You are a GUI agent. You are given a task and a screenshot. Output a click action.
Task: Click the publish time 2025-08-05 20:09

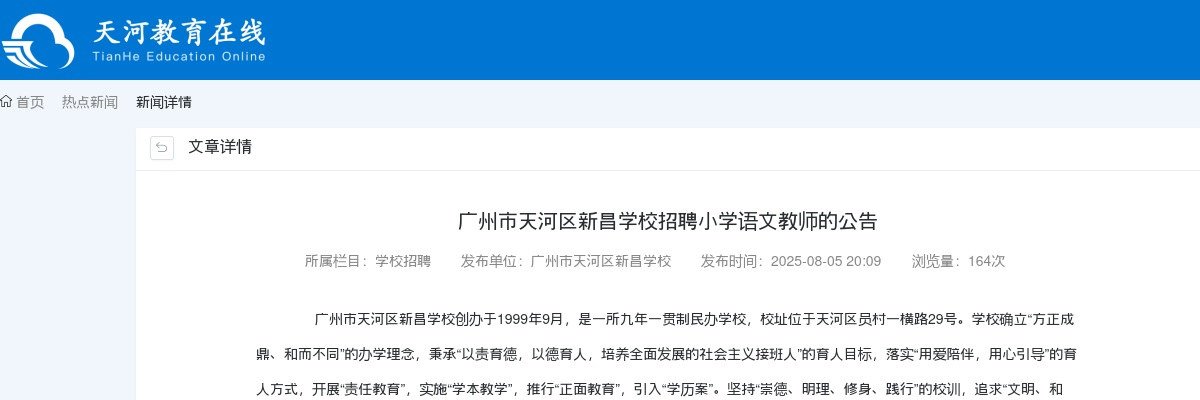823,261
